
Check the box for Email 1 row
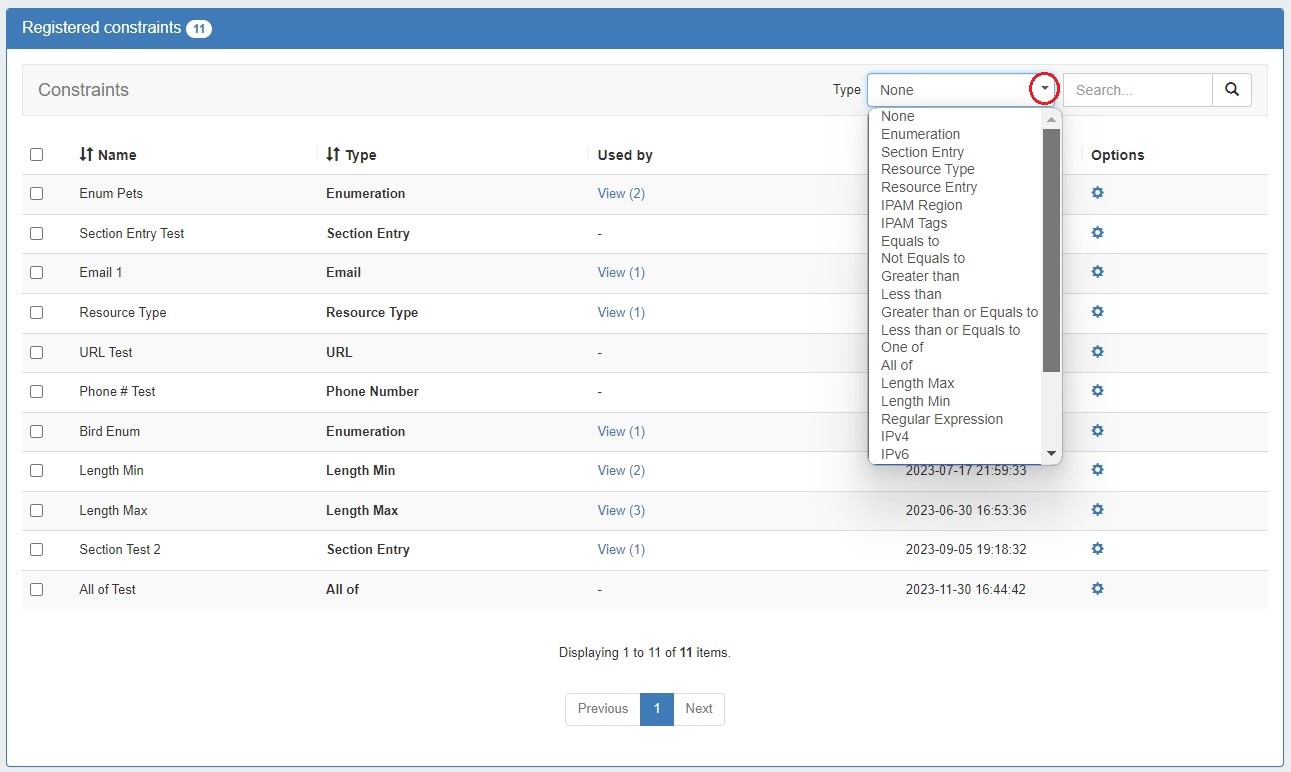37,273
